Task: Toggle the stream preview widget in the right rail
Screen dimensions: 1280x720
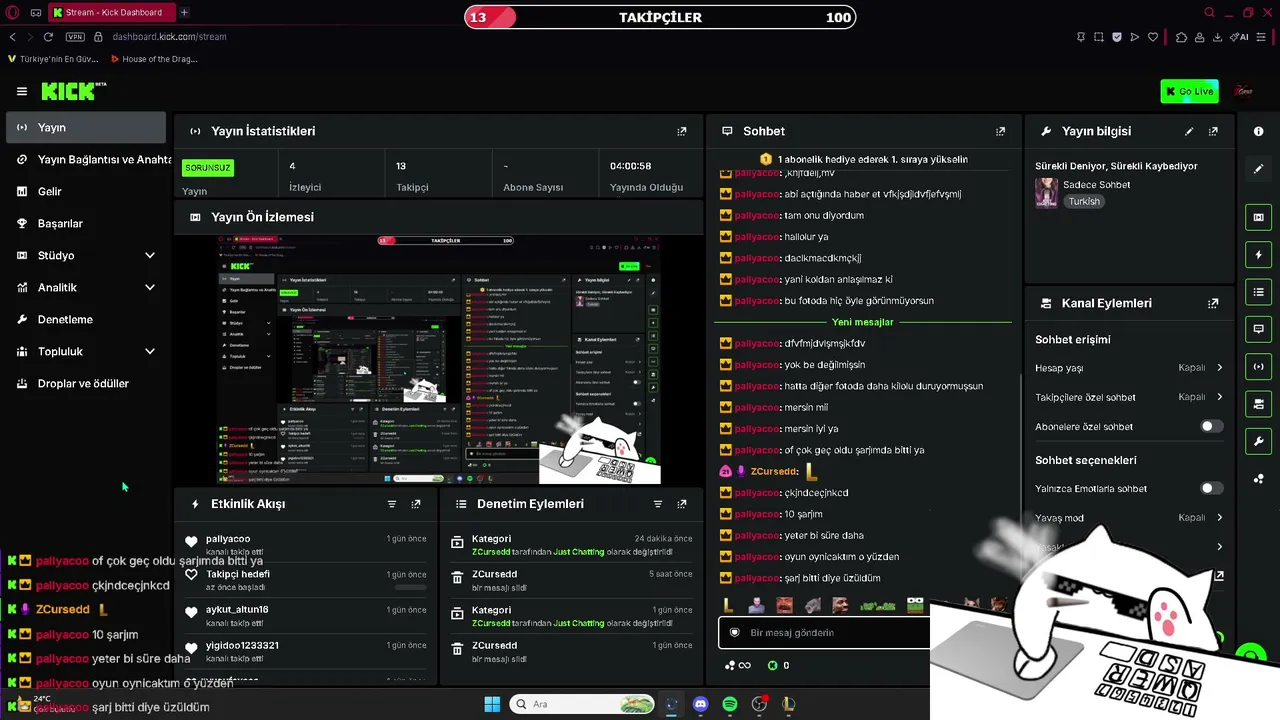Action: tap(1258, 217)
